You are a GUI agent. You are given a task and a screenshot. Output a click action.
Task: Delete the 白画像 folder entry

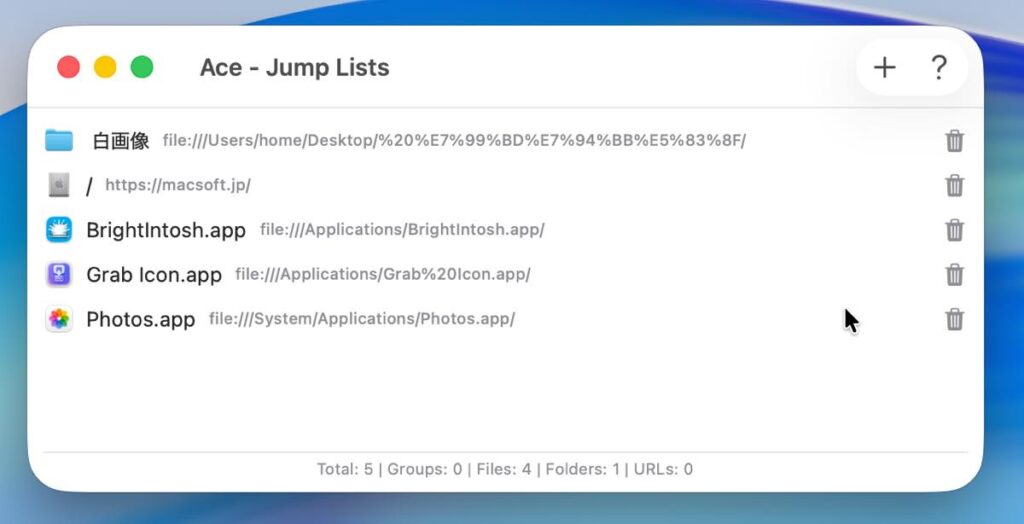point(955,141)
